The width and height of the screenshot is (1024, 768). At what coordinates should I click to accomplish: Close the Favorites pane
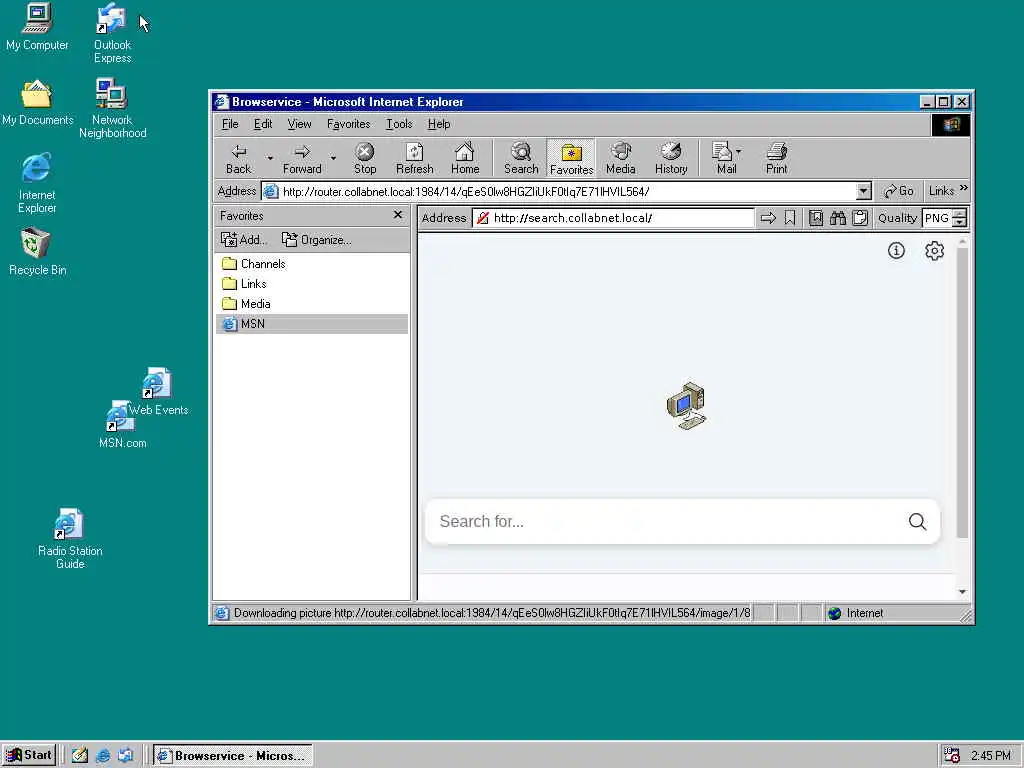point(398,215)
